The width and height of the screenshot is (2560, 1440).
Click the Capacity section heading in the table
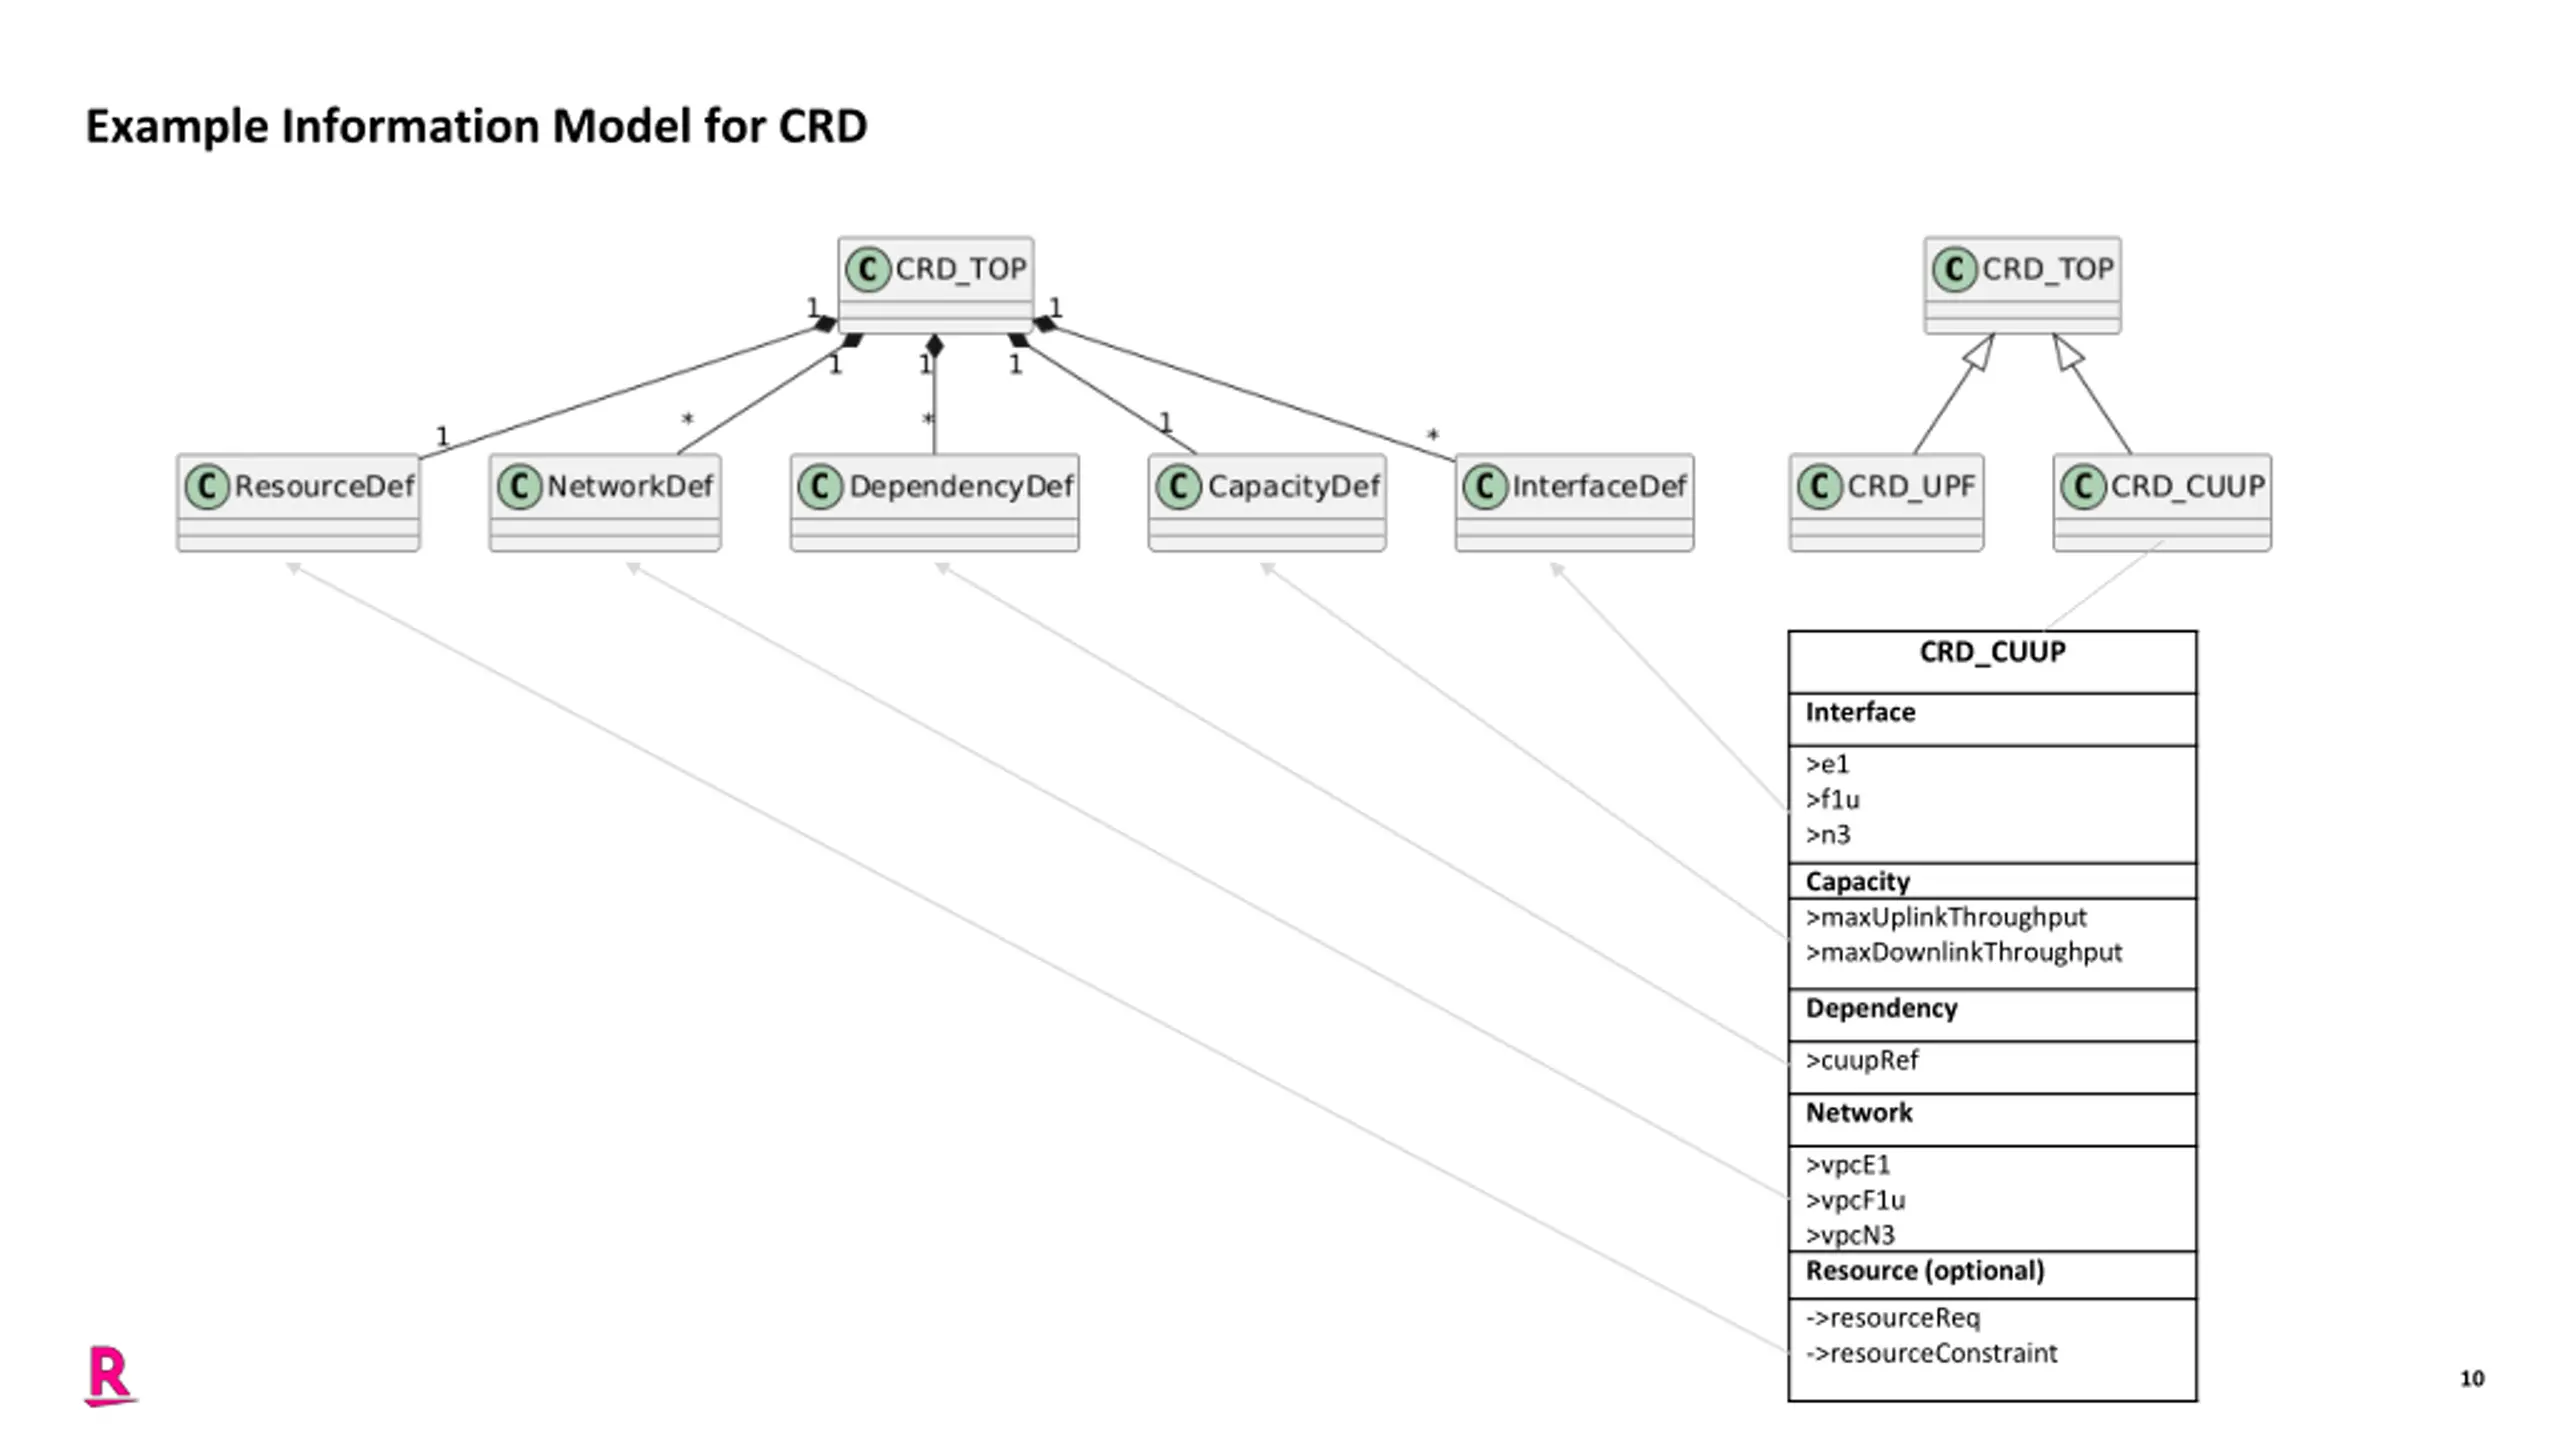click(x=1857, y=881)
